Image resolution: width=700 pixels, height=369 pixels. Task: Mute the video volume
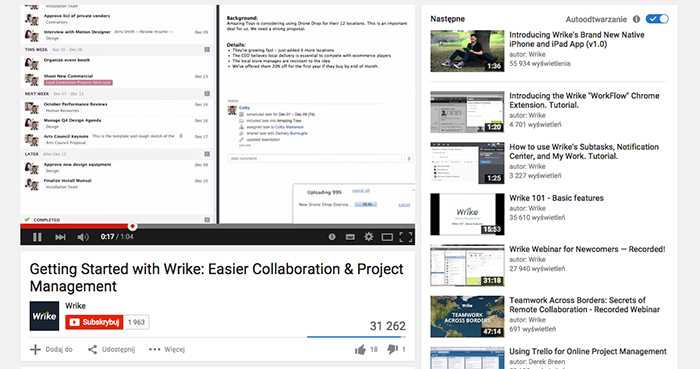click(83, 237)
